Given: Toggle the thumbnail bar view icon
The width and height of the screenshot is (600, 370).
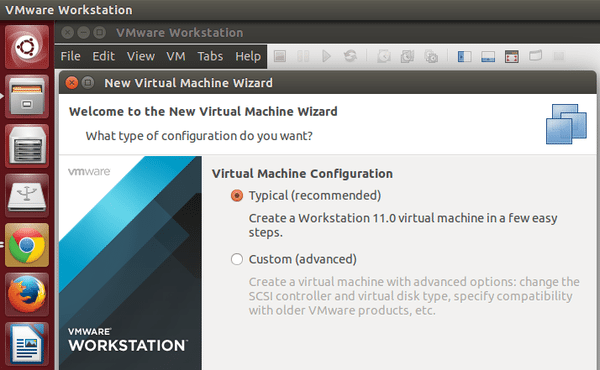Looking at the screenshot, I should [x=488, y=56].
